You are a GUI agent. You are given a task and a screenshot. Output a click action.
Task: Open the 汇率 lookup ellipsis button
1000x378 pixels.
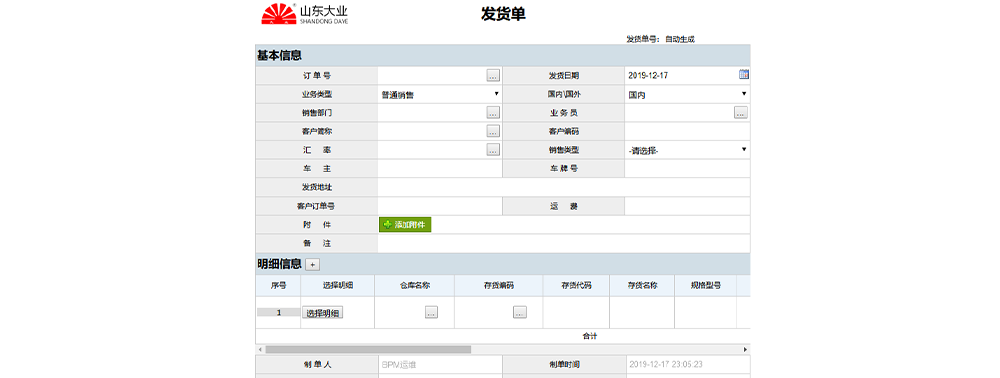[493, 150]
